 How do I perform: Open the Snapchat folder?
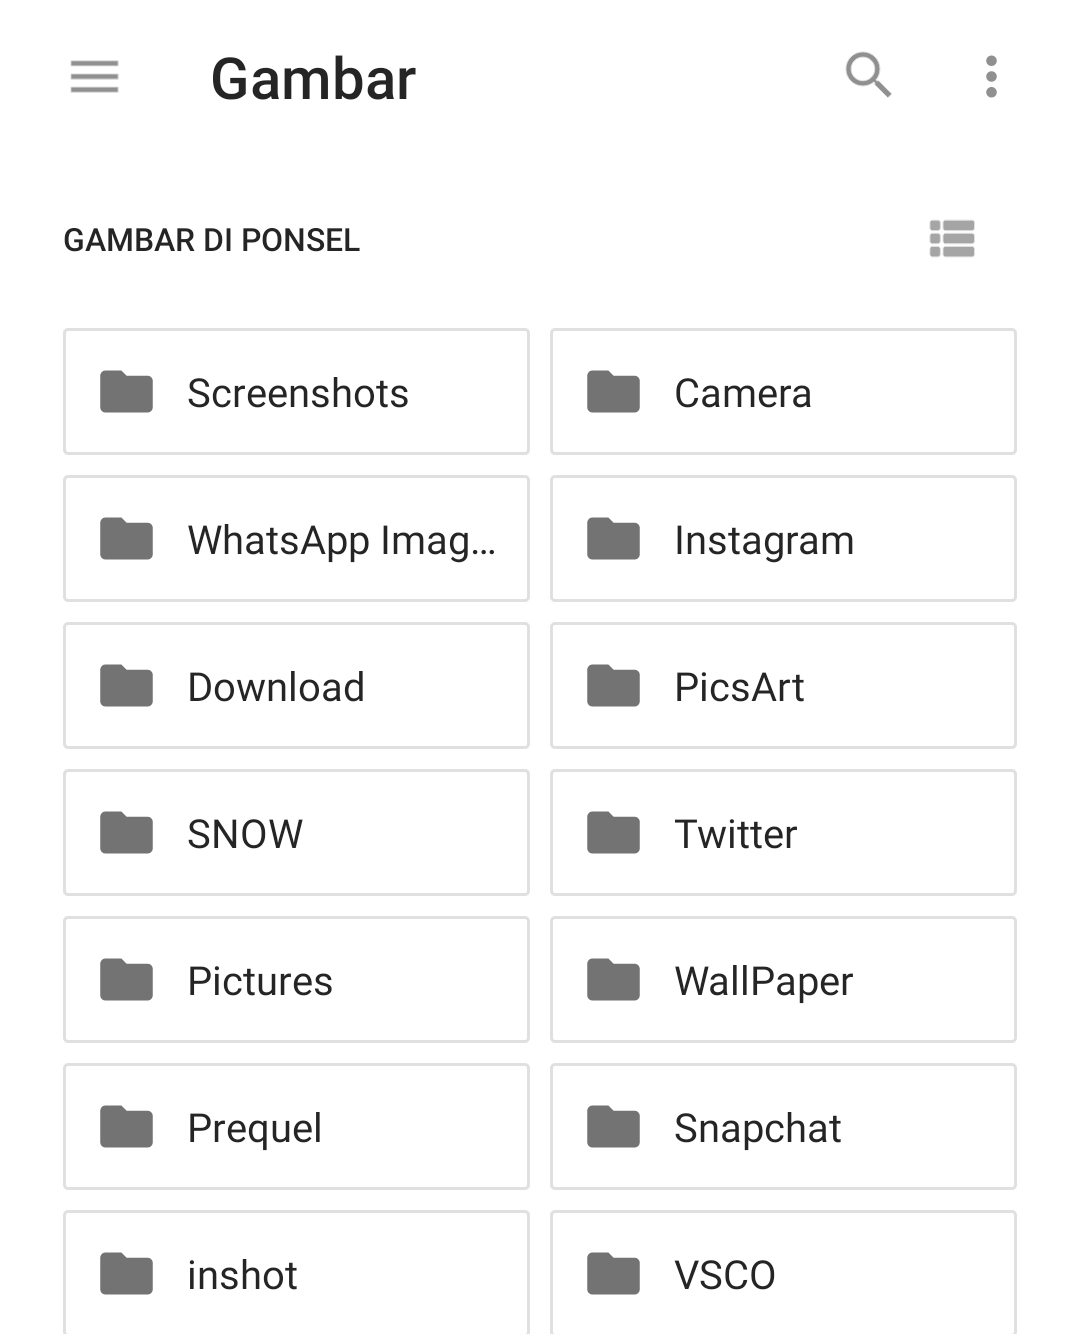(783, 1127)
